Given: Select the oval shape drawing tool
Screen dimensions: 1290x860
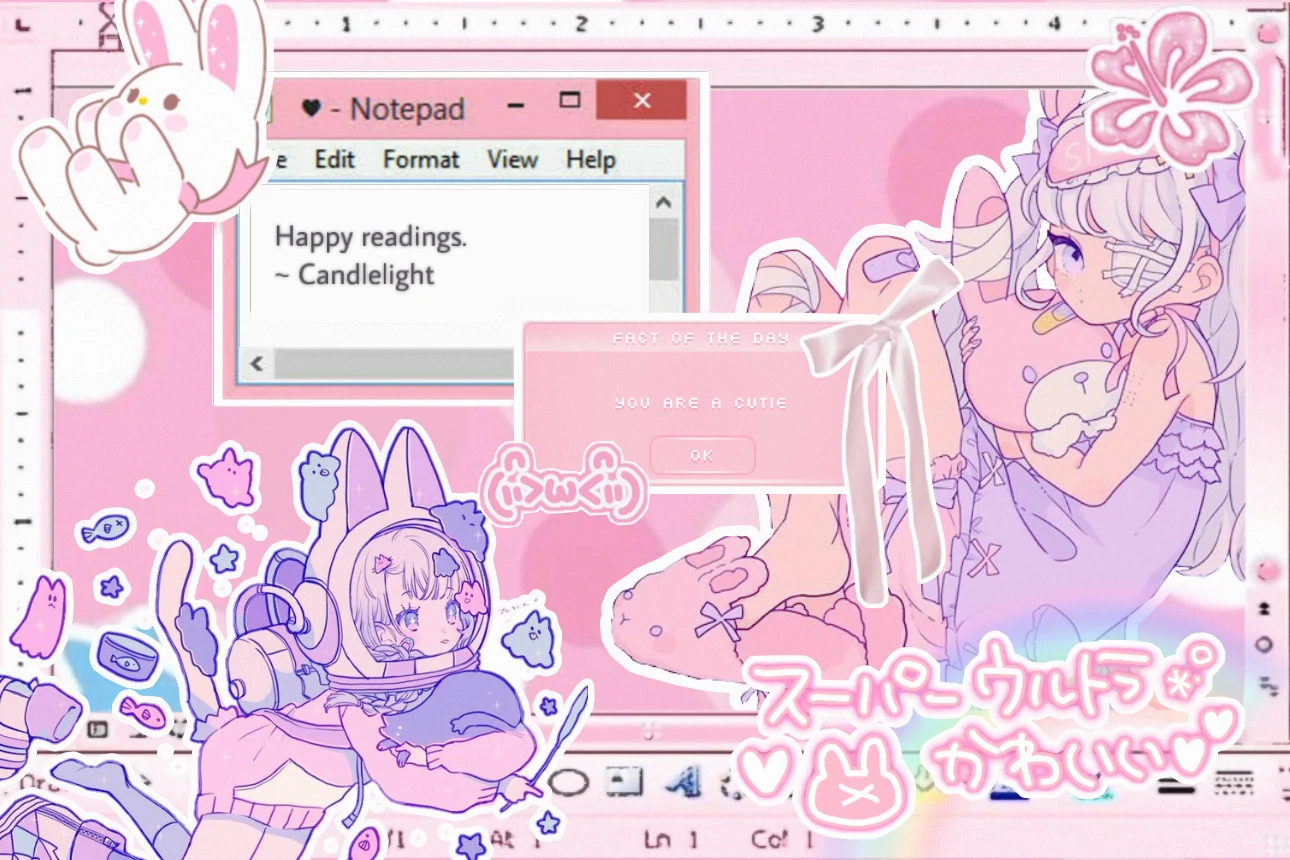Looking at the screenshot, I should [x=568, y=782].
